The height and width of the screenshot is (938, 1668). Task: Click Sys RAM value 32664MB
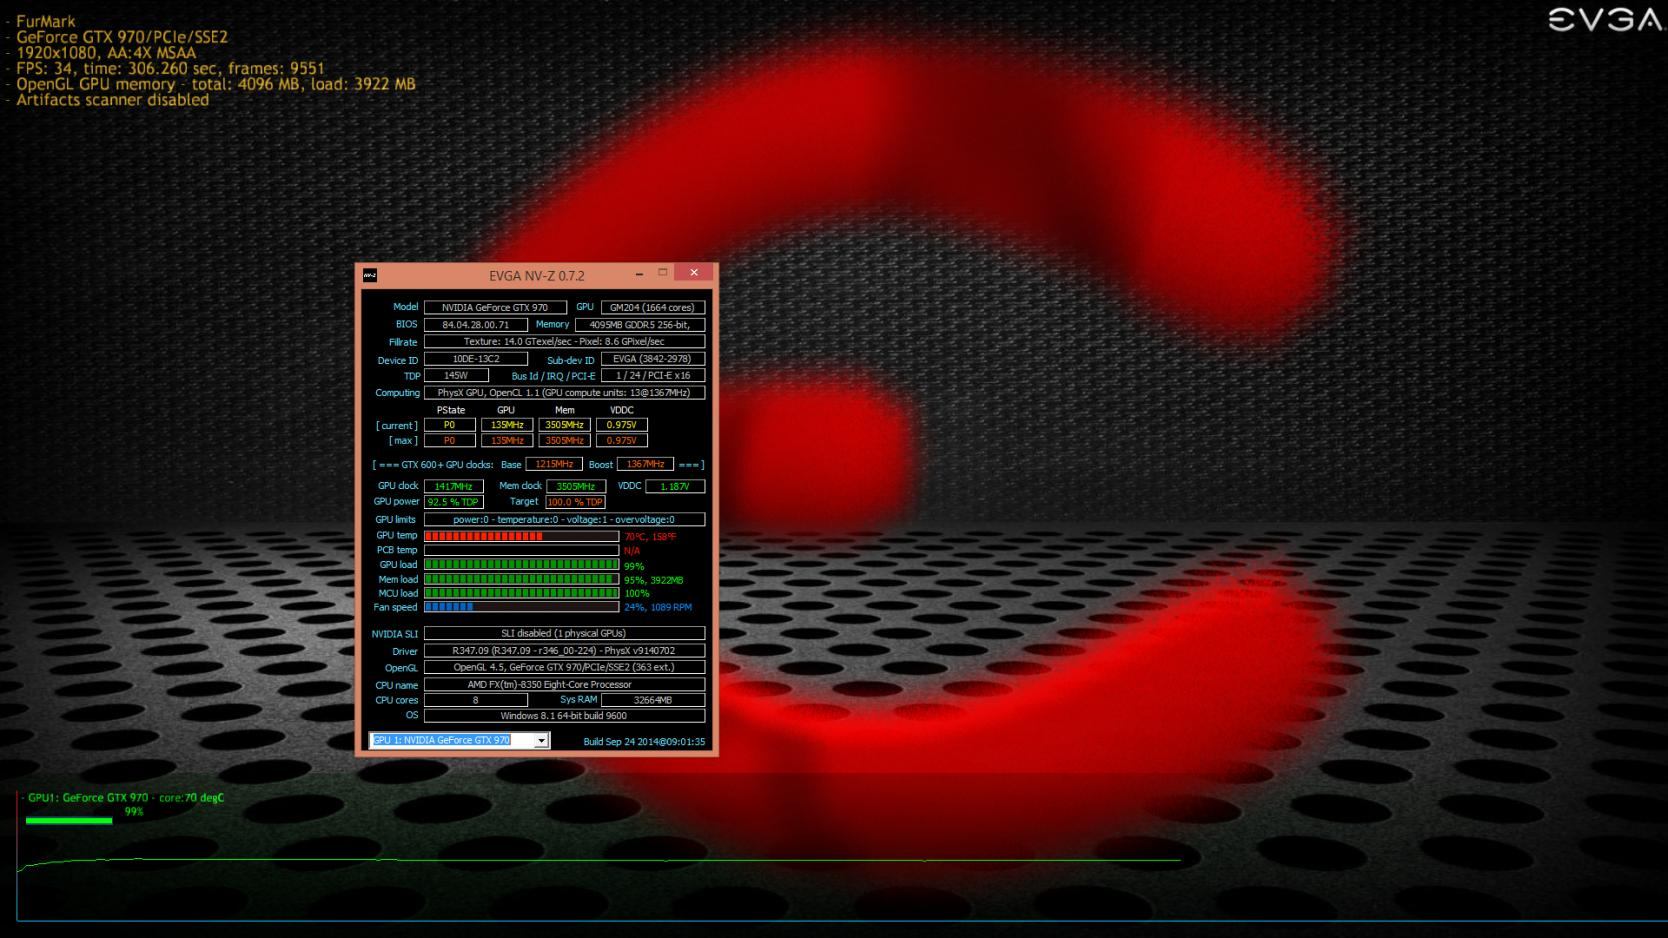(652, 700)
